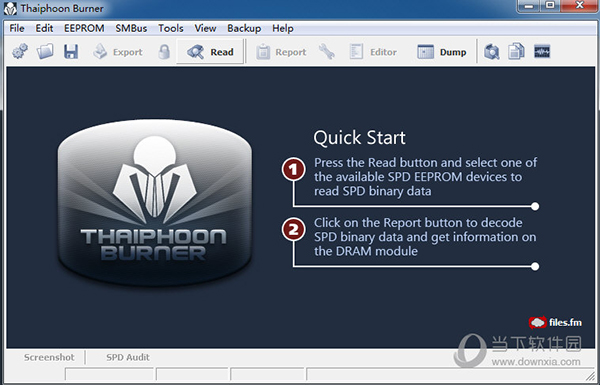The height and width of the screenshot is (385, 600).
Task: Open the EEPROM menu
Action: click(x=84, y=28)
